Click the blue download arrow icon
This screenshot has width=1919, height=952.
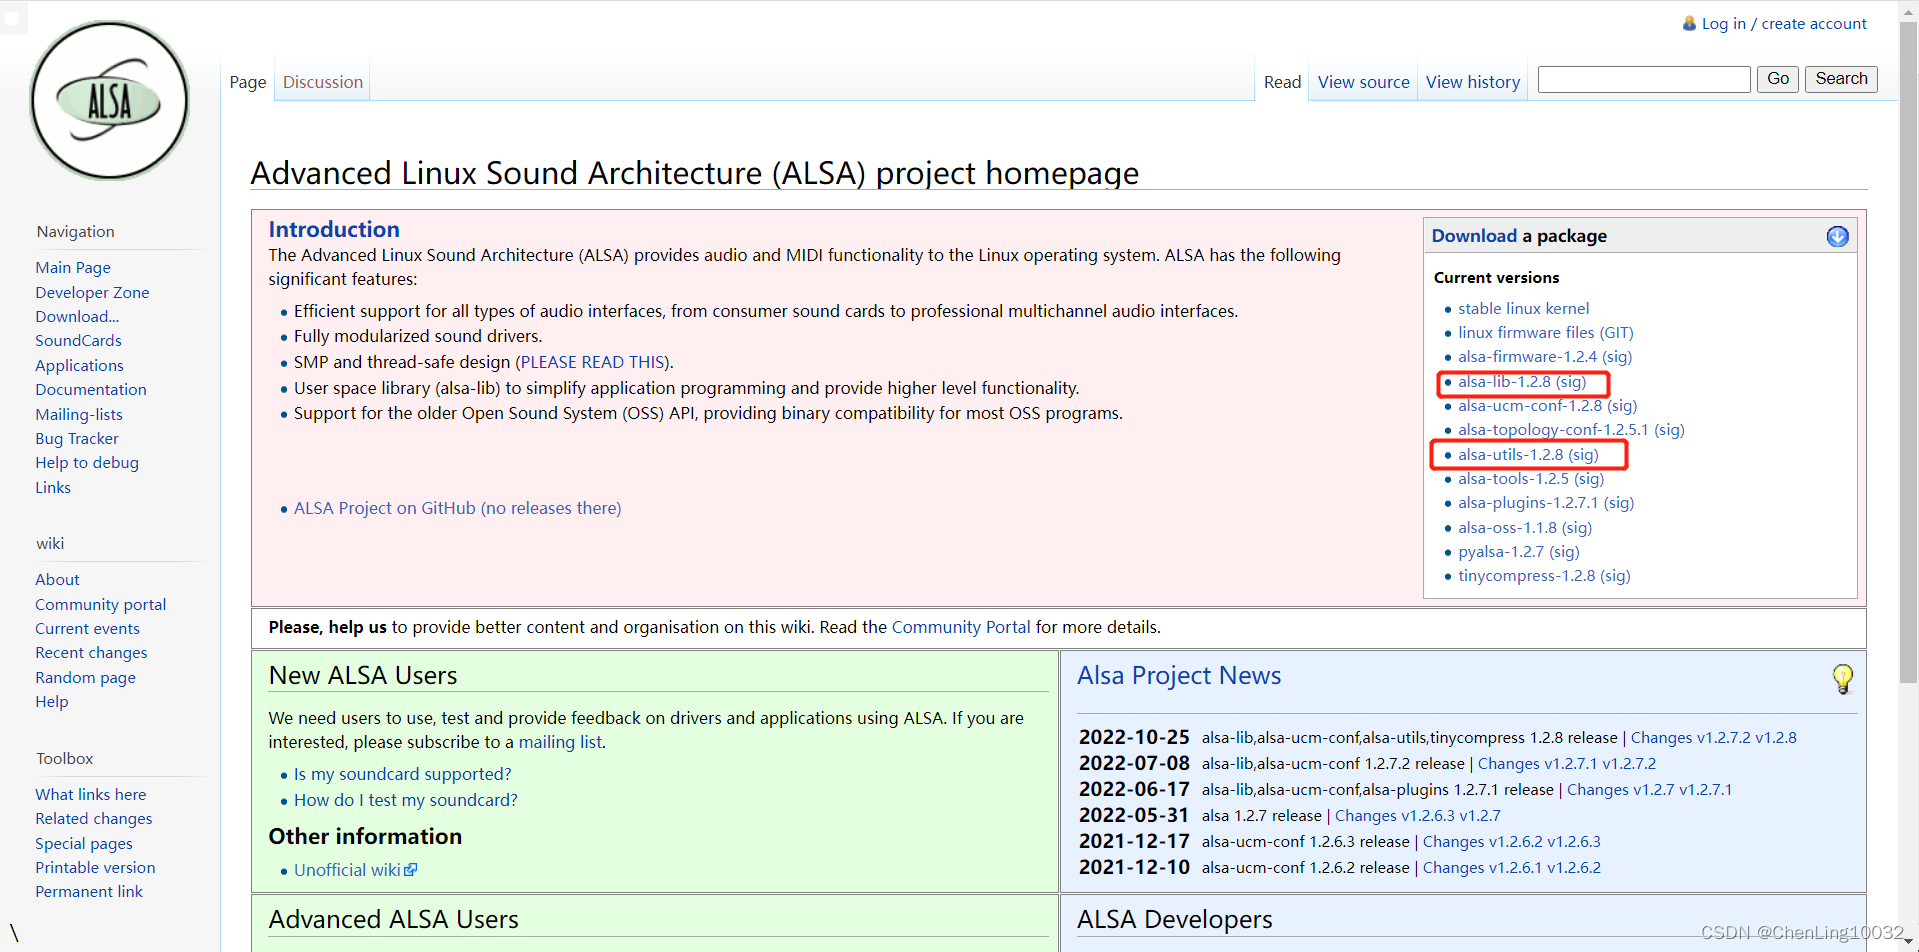(x=1837, y=236)
